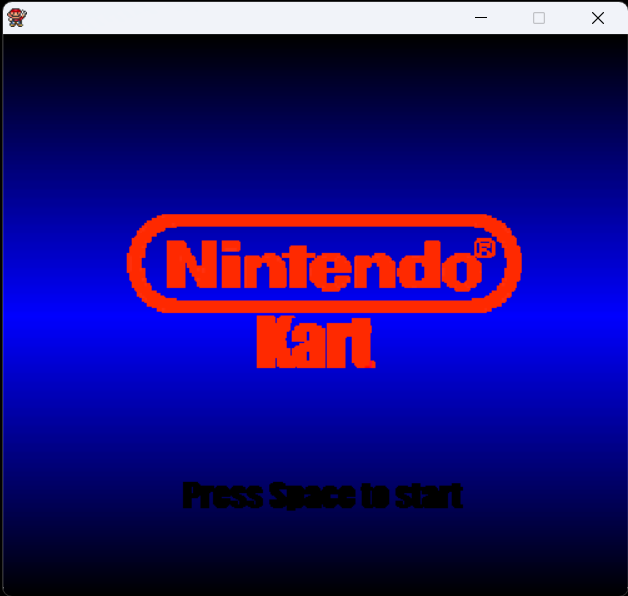Viewport: 628px width, 596px height.
Task: Click the red Nintendo logo text
Action: 318,266
